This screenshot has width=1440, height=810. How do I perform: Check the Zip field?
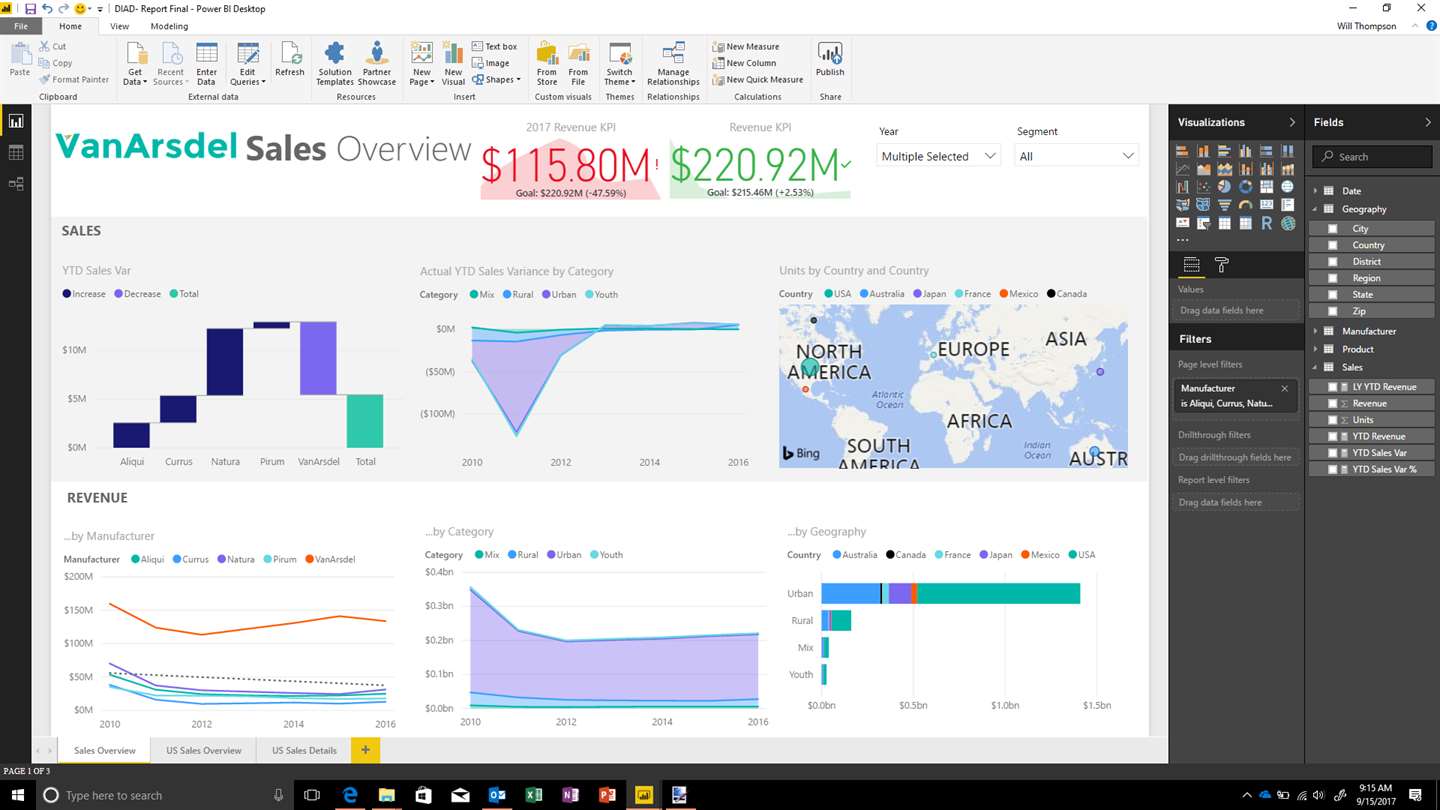click(x=1333, y=311)
